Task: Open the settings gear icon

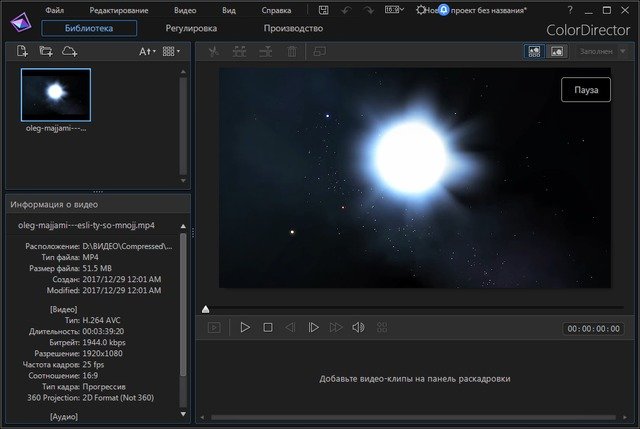Action: 421,10
